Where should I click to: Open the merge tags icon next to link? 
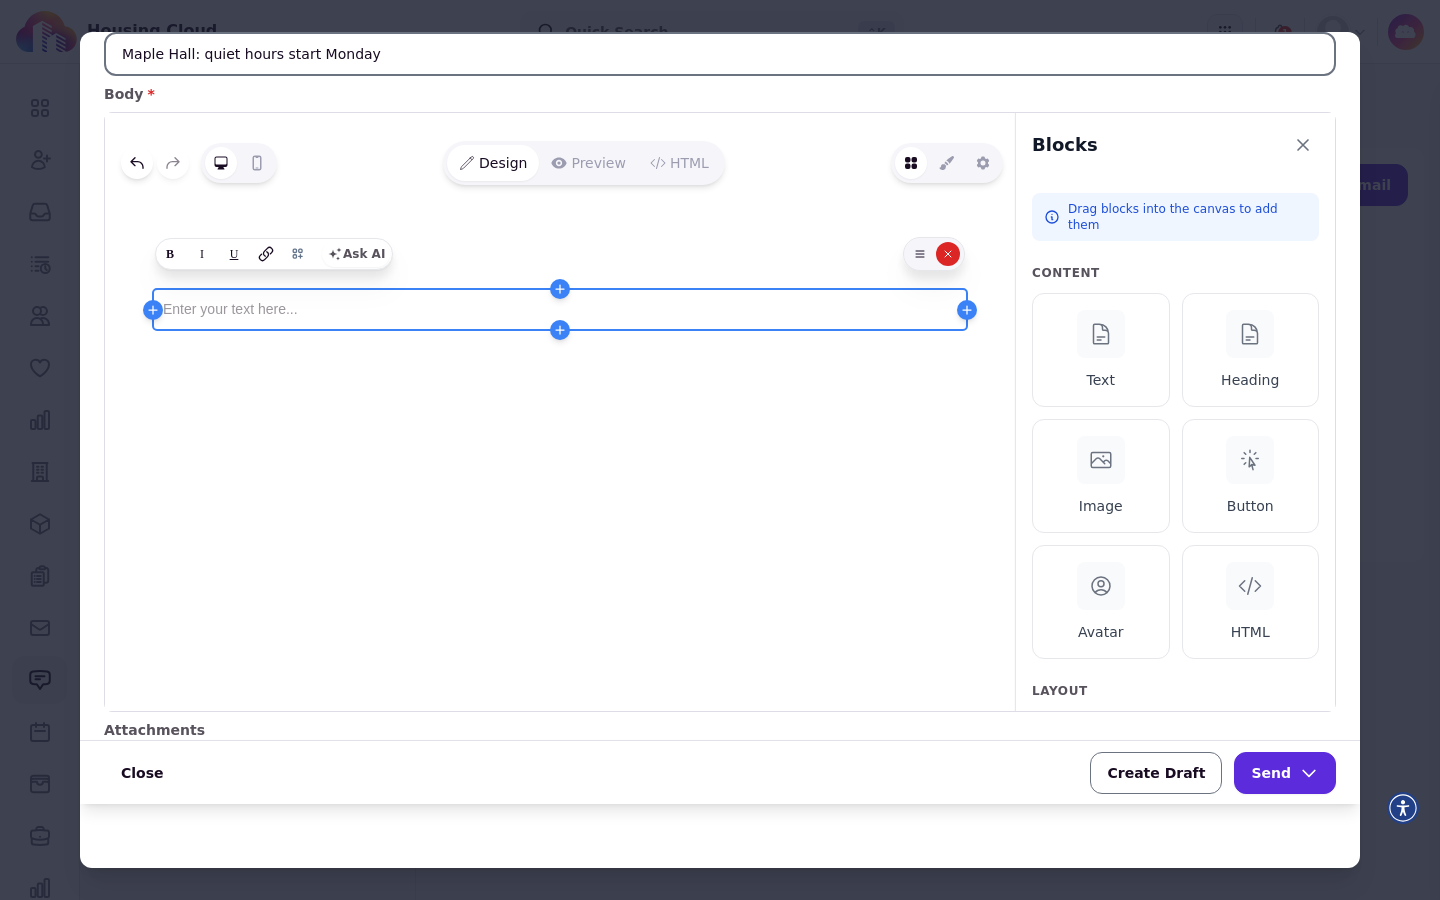pos(298,254)
